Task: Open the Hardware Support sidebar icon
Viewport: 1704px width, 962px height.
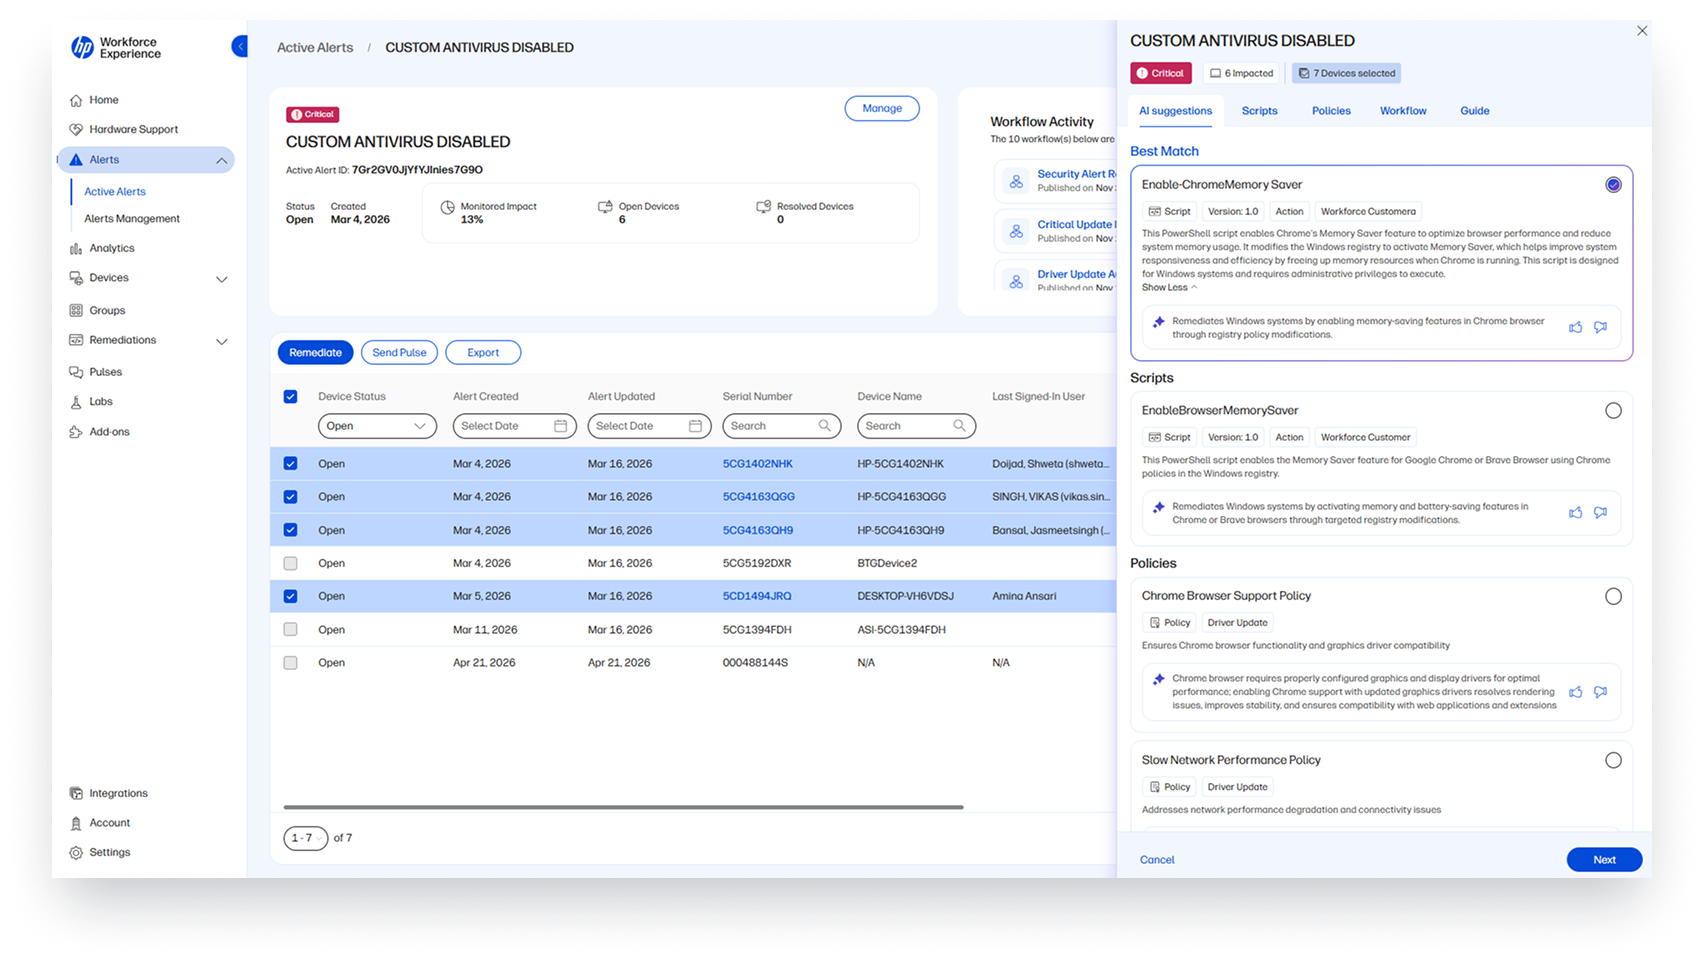Action: [76, 129]
